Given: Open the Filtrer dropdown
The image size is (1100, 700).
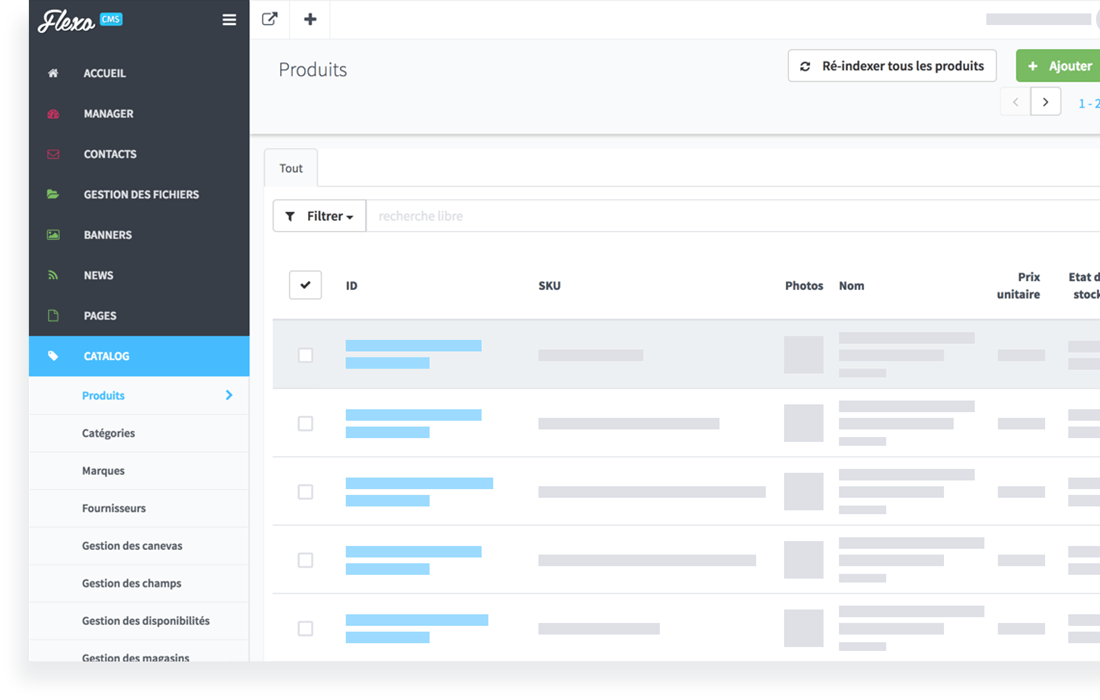Looking at the screenshot, I should click(x=319, y=216).
